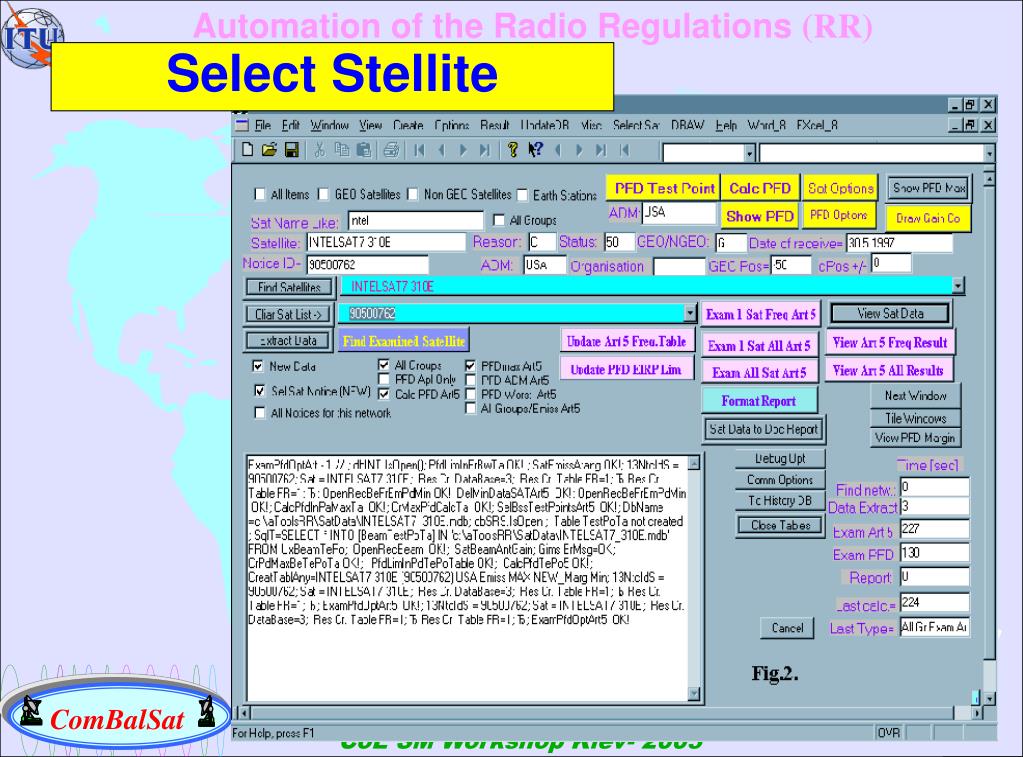
Task: Enable the Non GEO Satellites checkbox
Action: tap(412, 194)
